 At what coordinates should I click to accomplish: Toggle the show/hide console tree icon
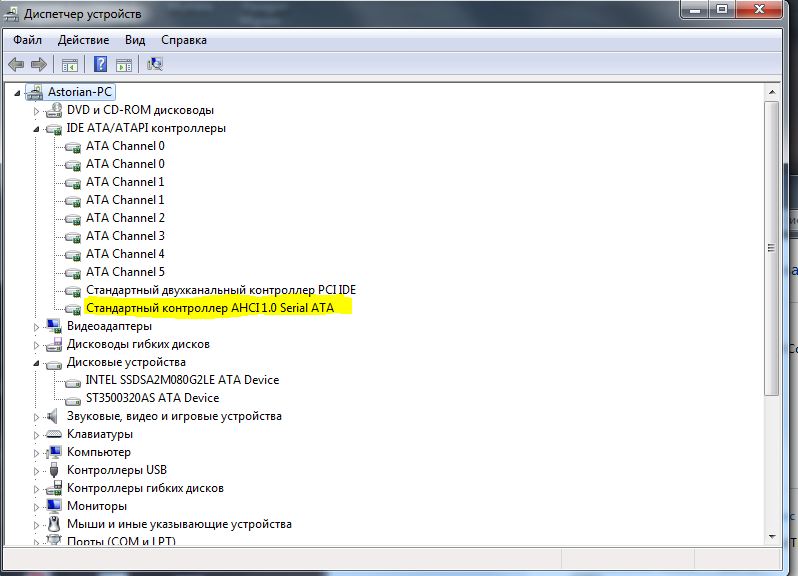coord(70,65)
